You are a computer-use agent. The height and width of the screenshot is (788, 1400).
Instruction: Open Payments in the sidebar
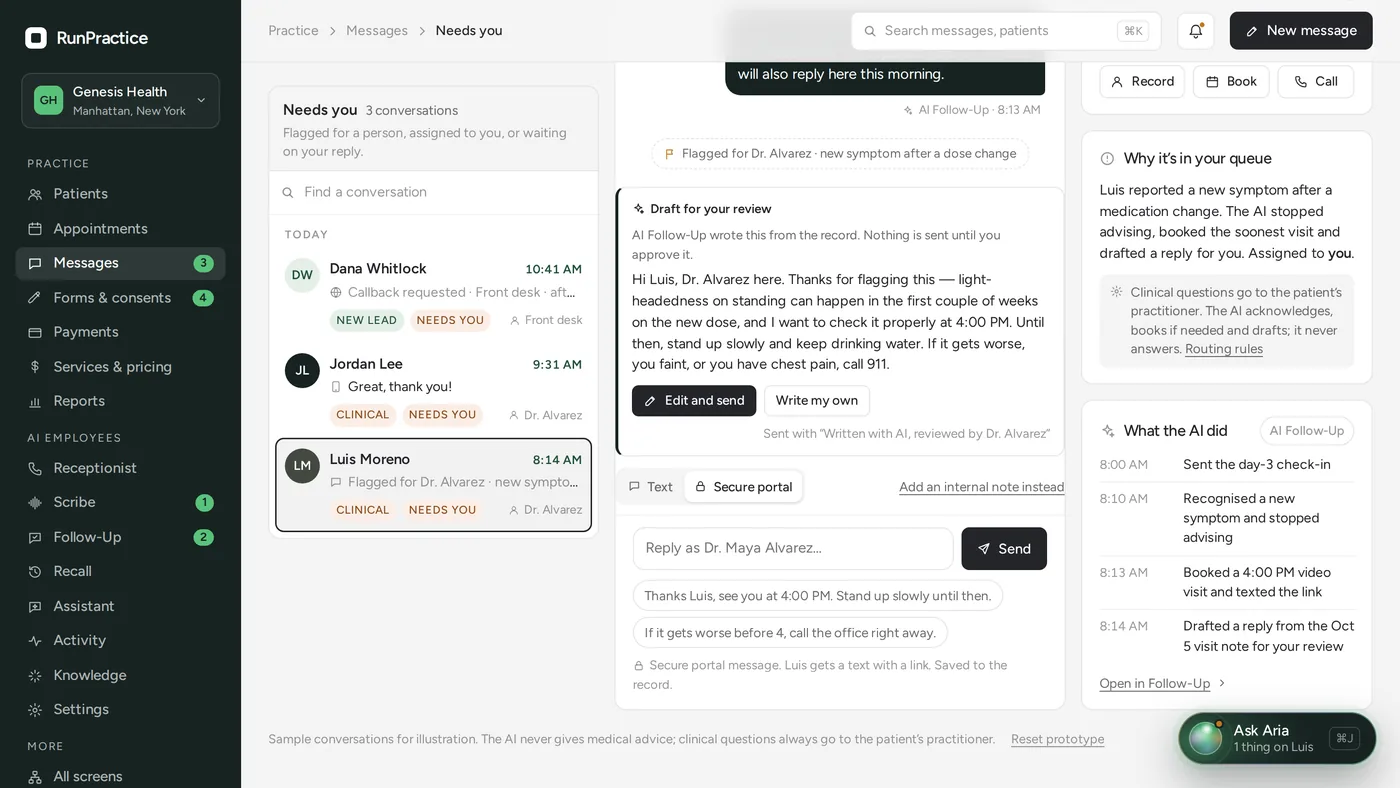tap(120, 332)
